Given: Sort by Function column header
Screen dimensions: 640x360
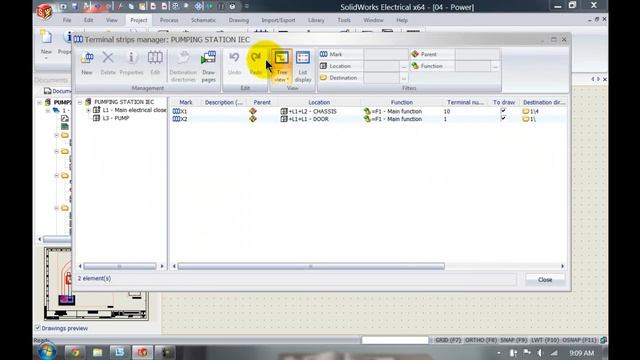Looking at the screenshot, I should [x=402, y=102].
